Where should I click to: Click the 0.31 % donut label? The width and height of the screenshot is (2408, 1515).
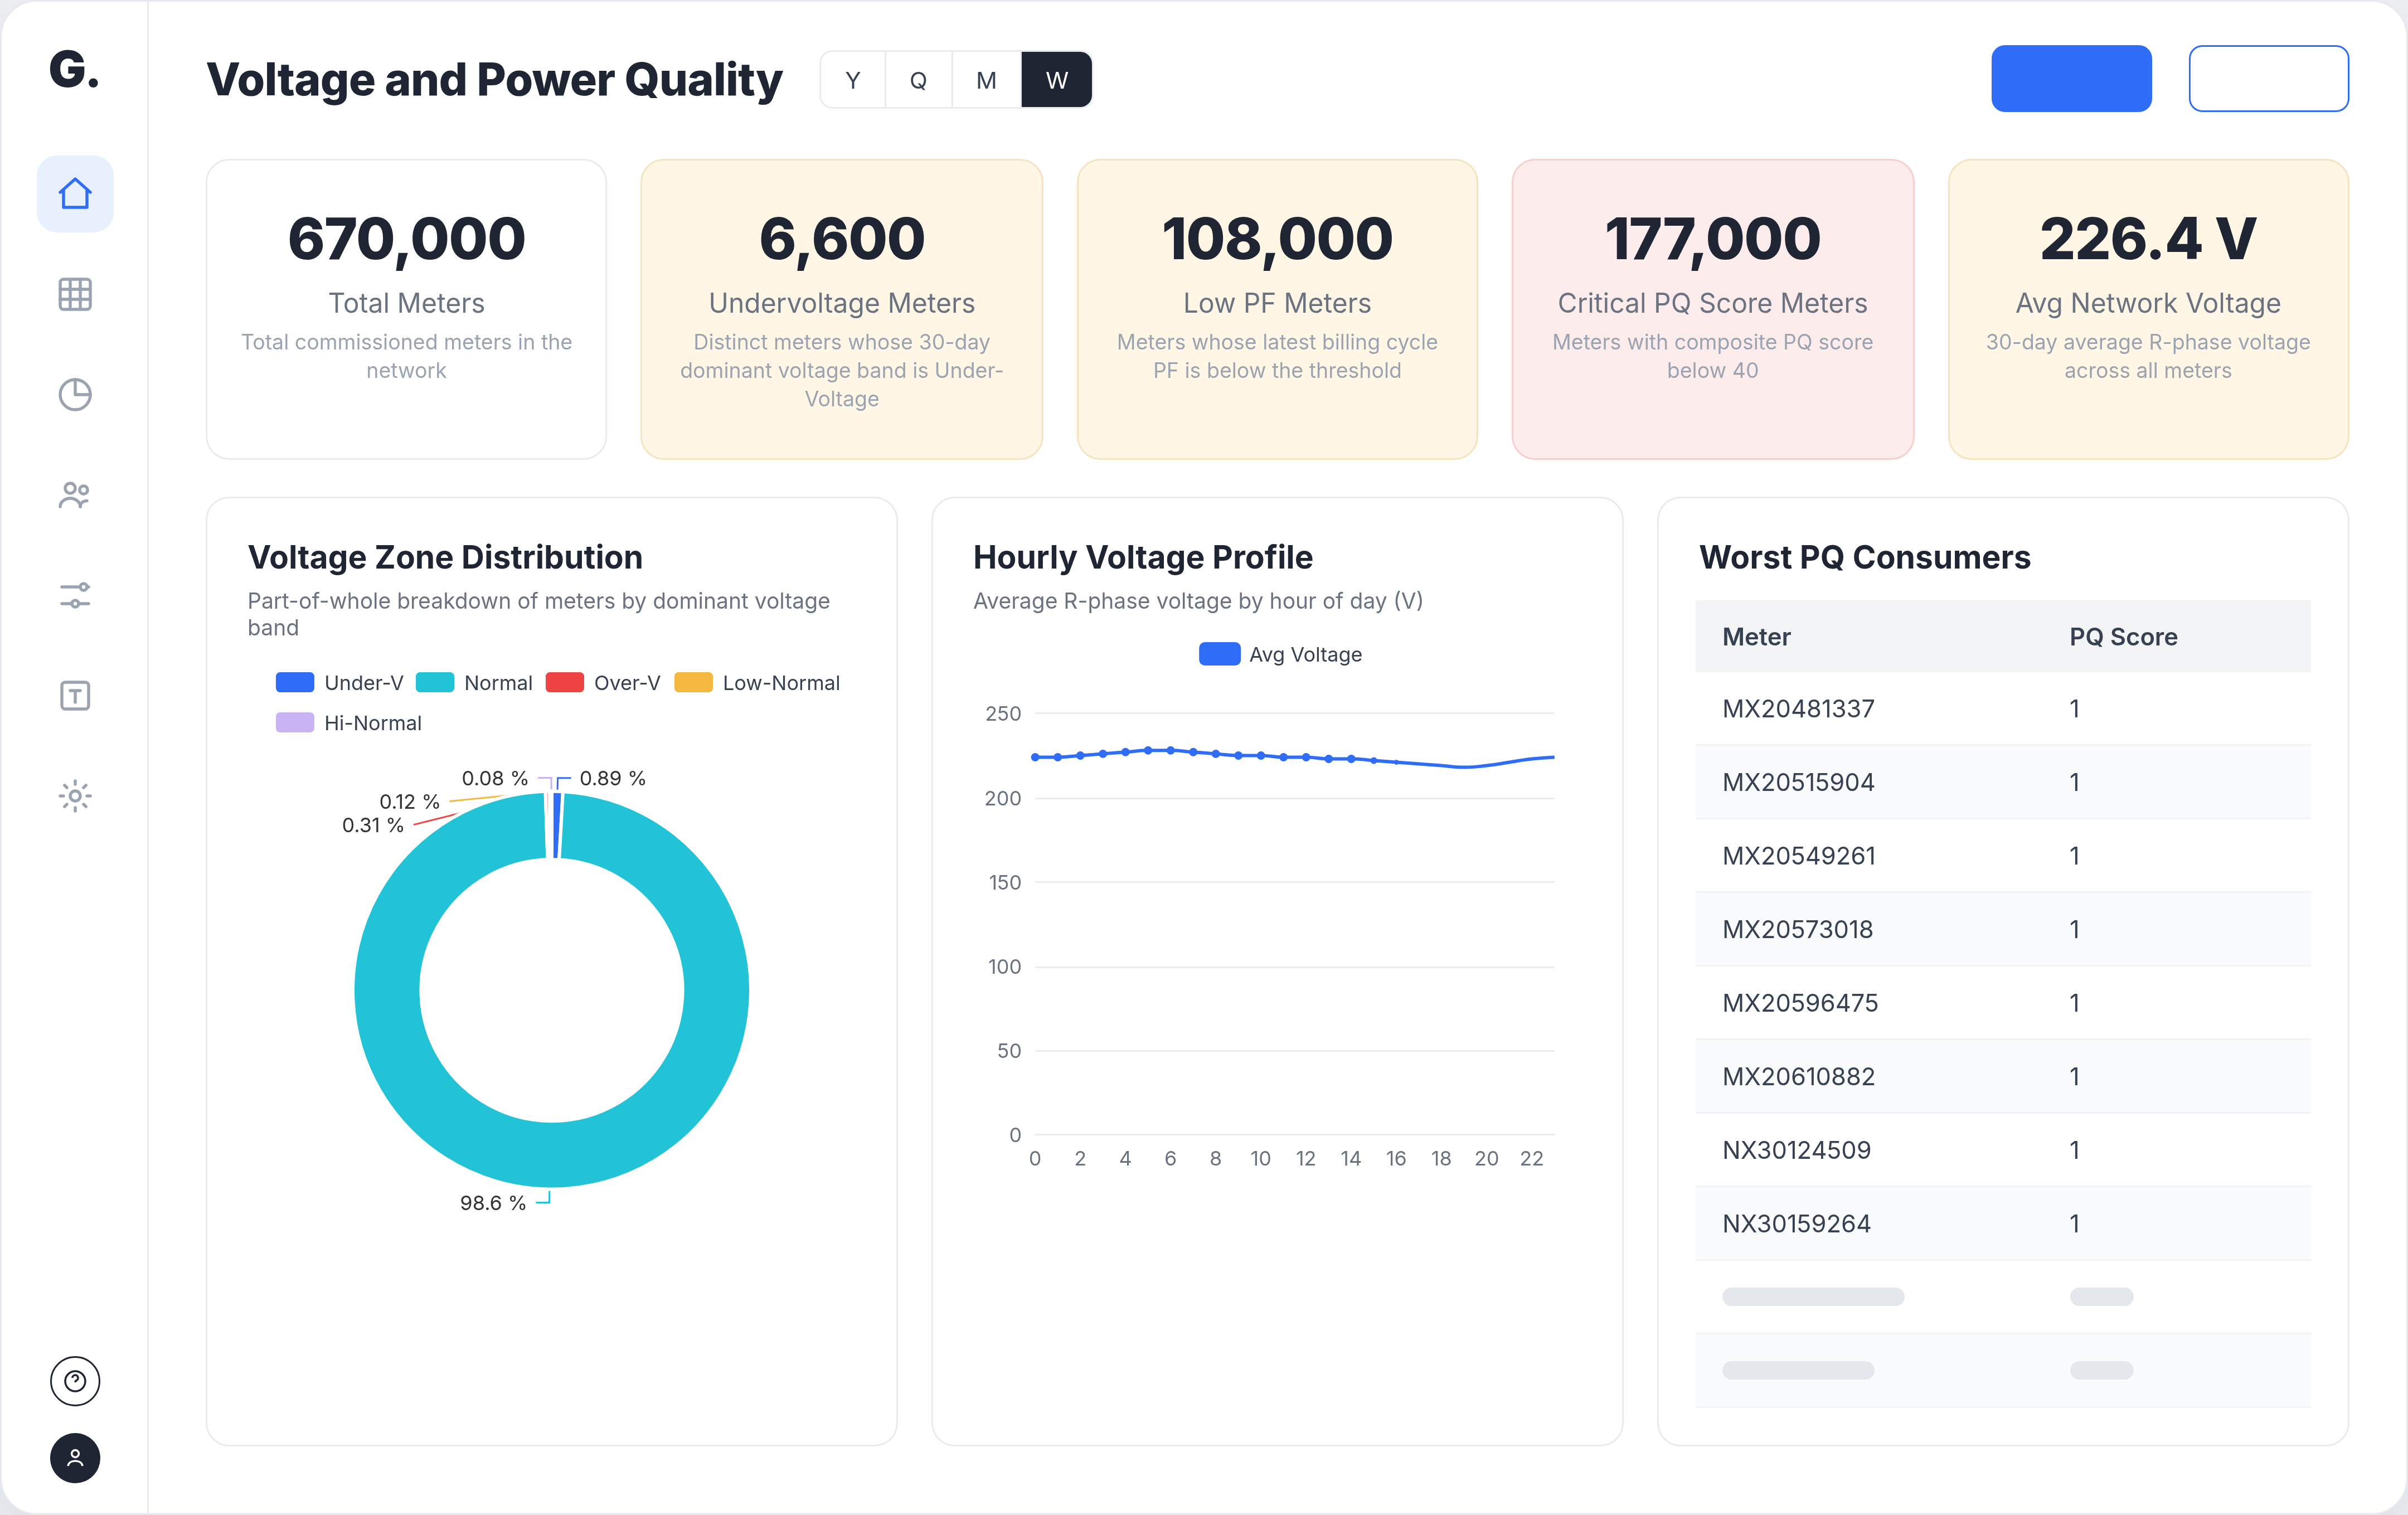(x=373, y=825)
